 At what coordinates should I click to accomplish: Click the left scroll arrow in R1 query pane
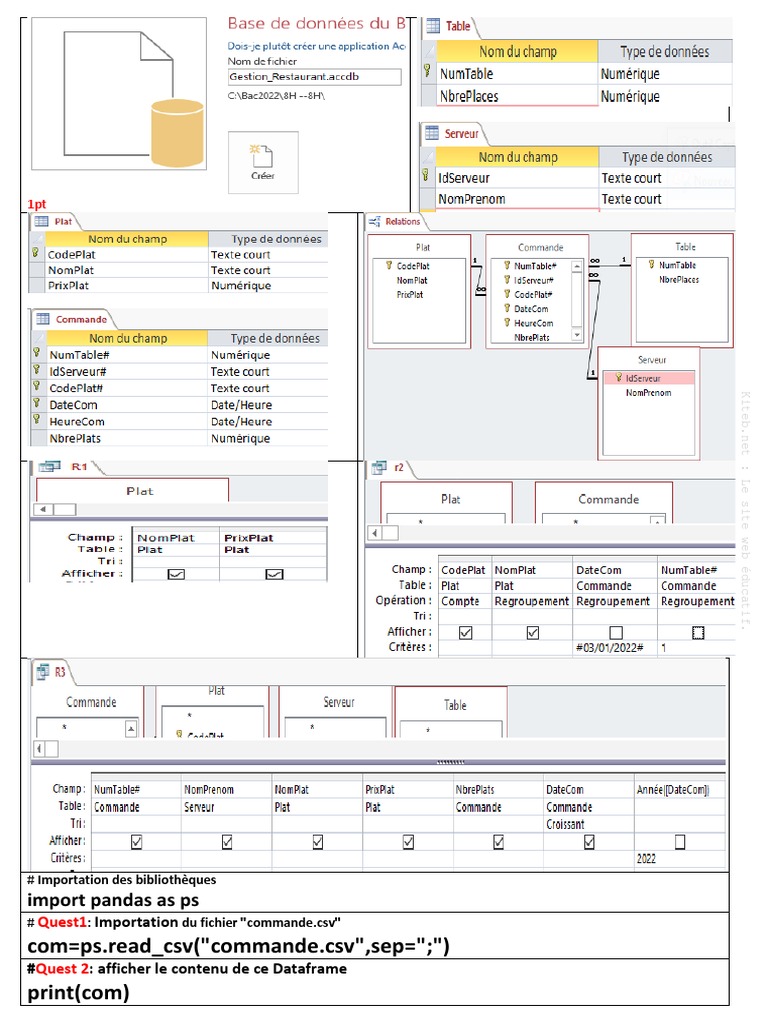43,509
